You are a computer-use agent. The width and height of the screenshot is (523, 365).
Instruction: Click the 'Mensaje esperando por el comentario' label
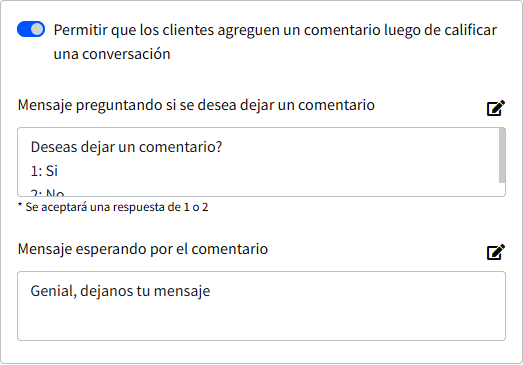click(x=143, y=249)
